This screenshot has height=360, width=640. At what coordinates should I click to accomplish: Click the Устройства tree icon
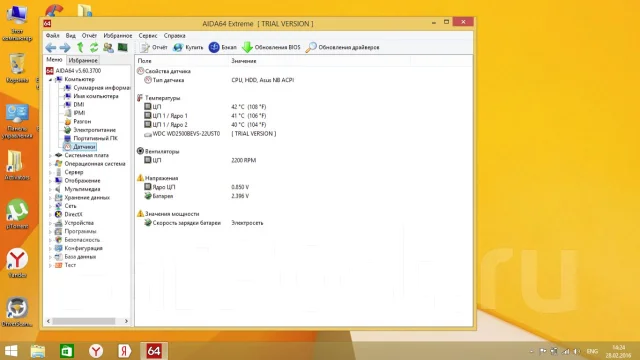click(58, 223)
